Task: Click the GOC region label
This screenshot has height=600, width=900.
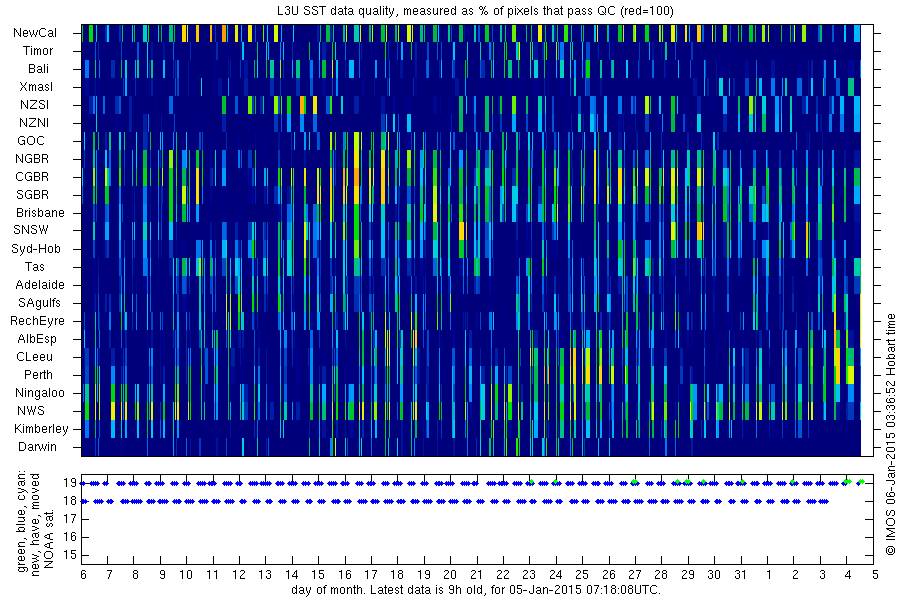Action: (x=31, y=141)
